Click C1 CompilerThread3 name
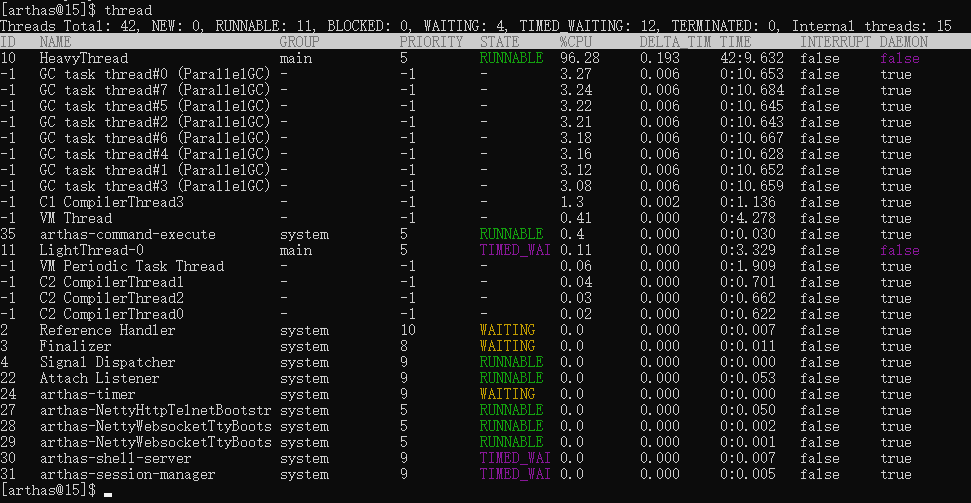This screenshot has height=503, width=971. [111, 202]
